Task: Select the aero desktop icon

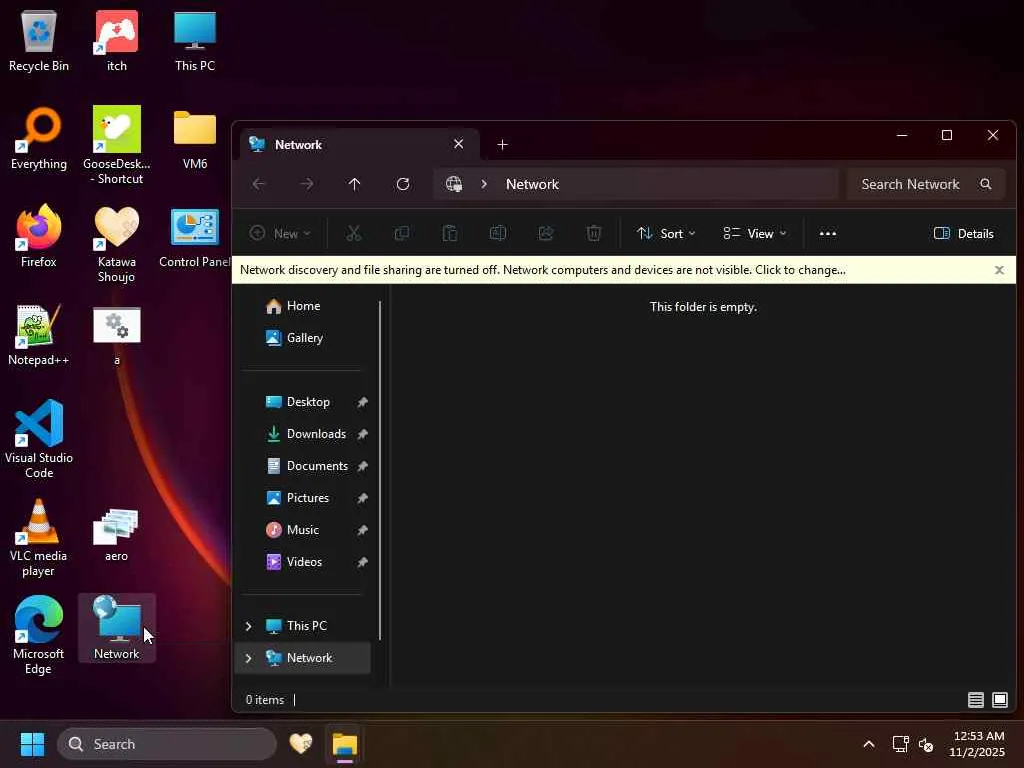Action: [x=116, y=536]
